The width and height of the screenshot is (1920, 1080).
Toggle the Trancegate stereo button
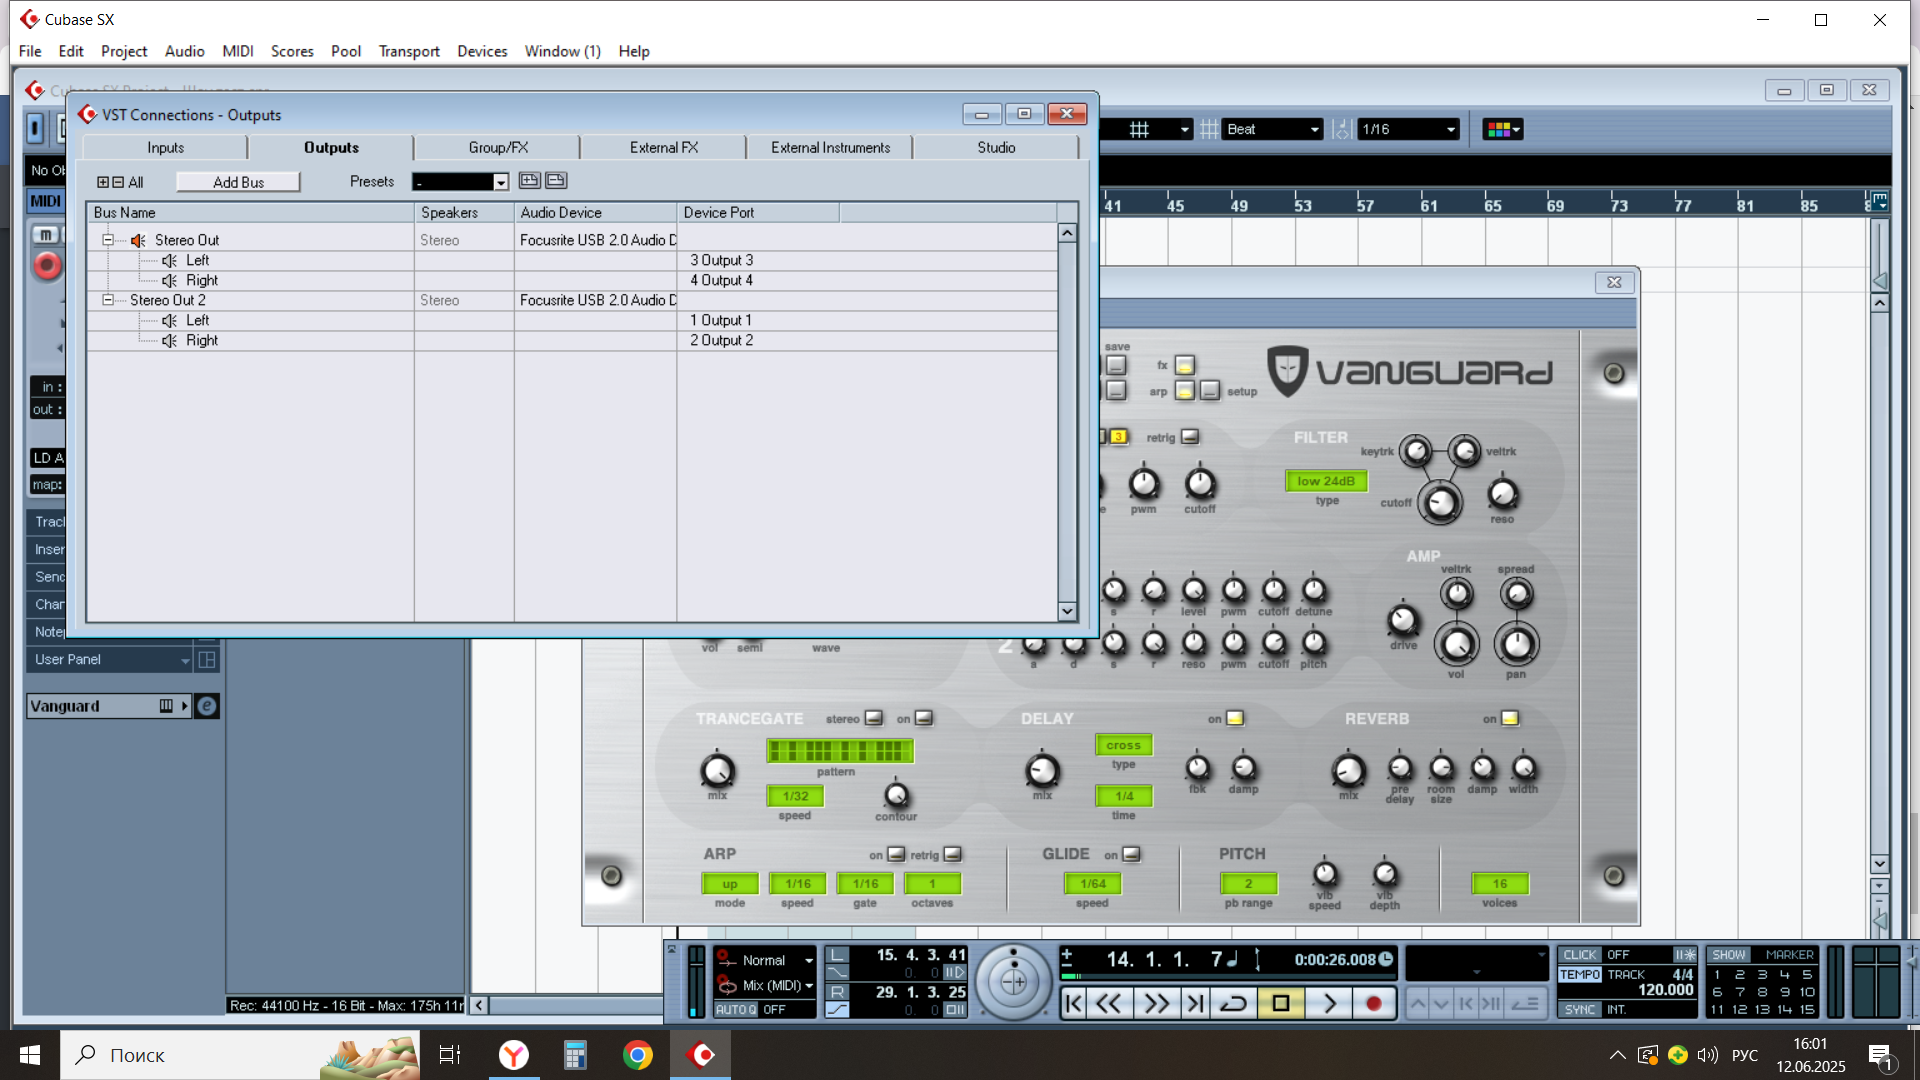874,718
